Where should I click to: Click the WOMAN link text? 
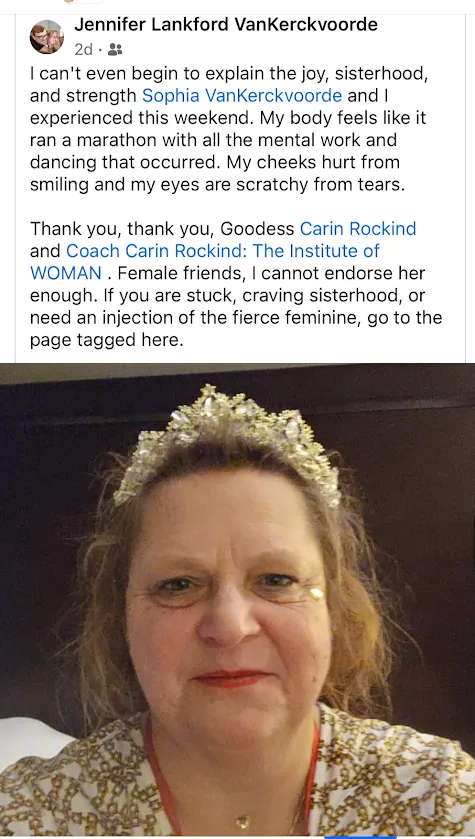click(66, 273)
